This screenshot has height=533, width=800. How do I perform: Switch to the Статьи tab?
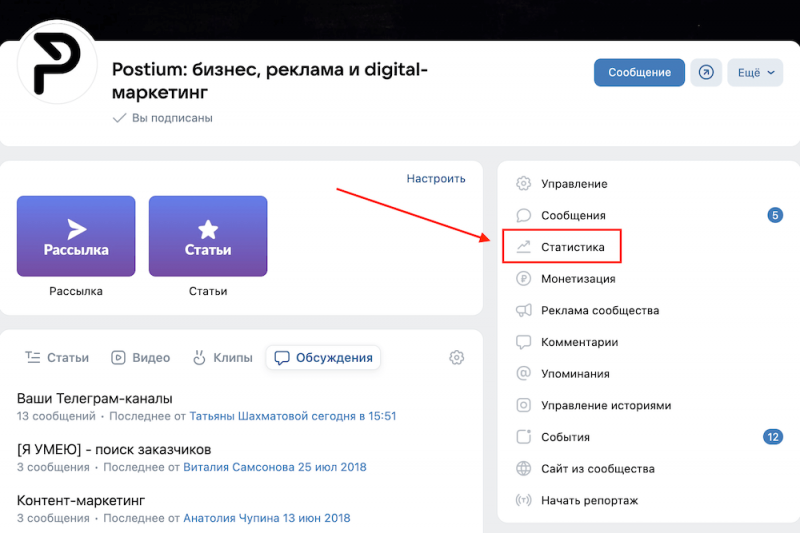(x=57, y=357)
